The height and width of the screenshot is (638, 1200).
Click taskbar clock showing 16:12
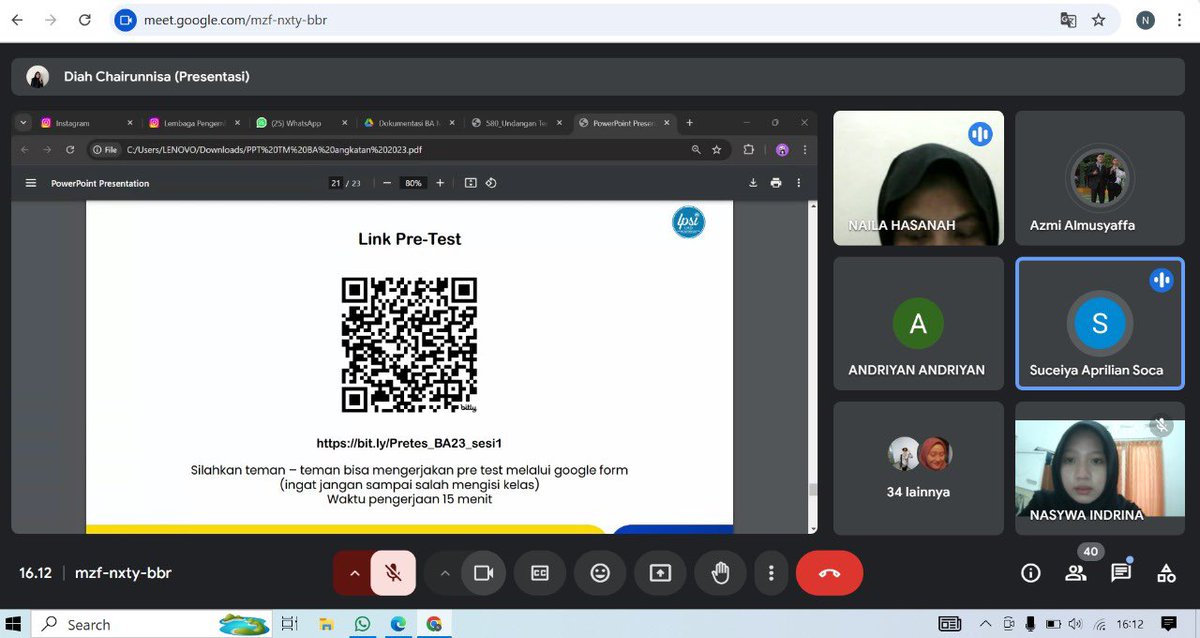pyautogui.click(x=1130, y=624)
